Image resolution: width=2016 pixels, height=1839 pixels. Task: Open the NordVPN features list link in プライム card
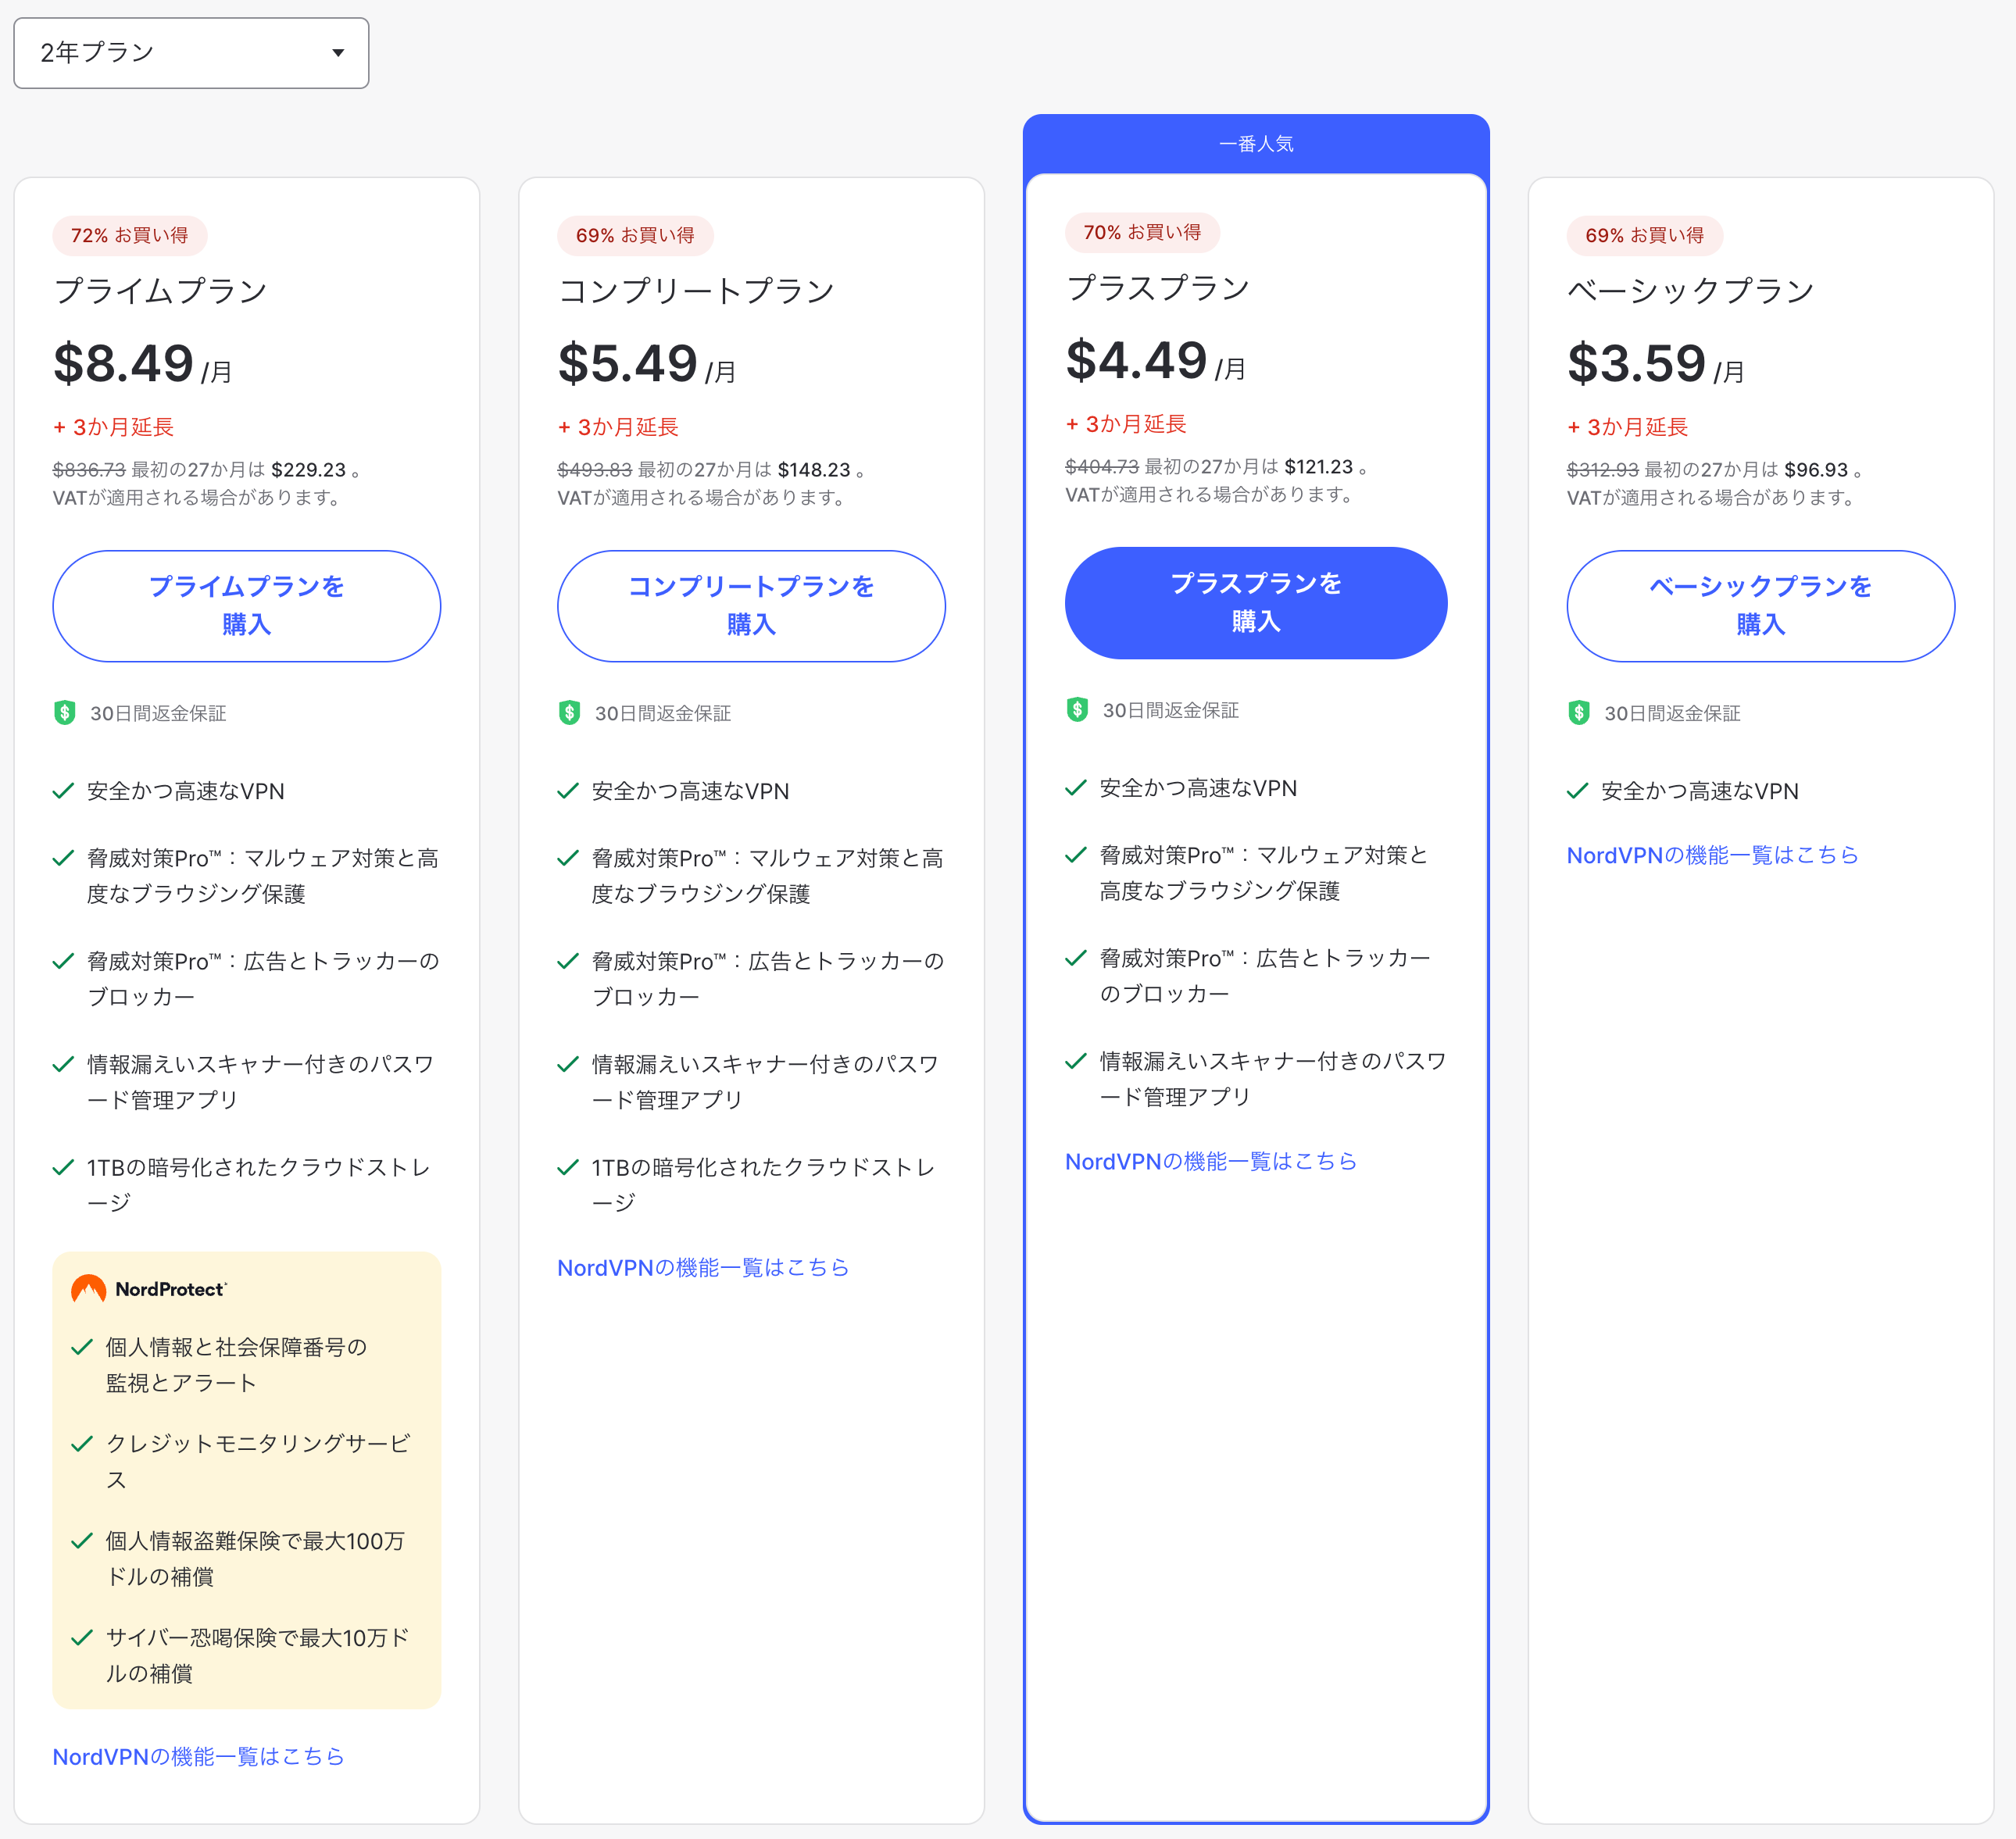click(198, 1756)
